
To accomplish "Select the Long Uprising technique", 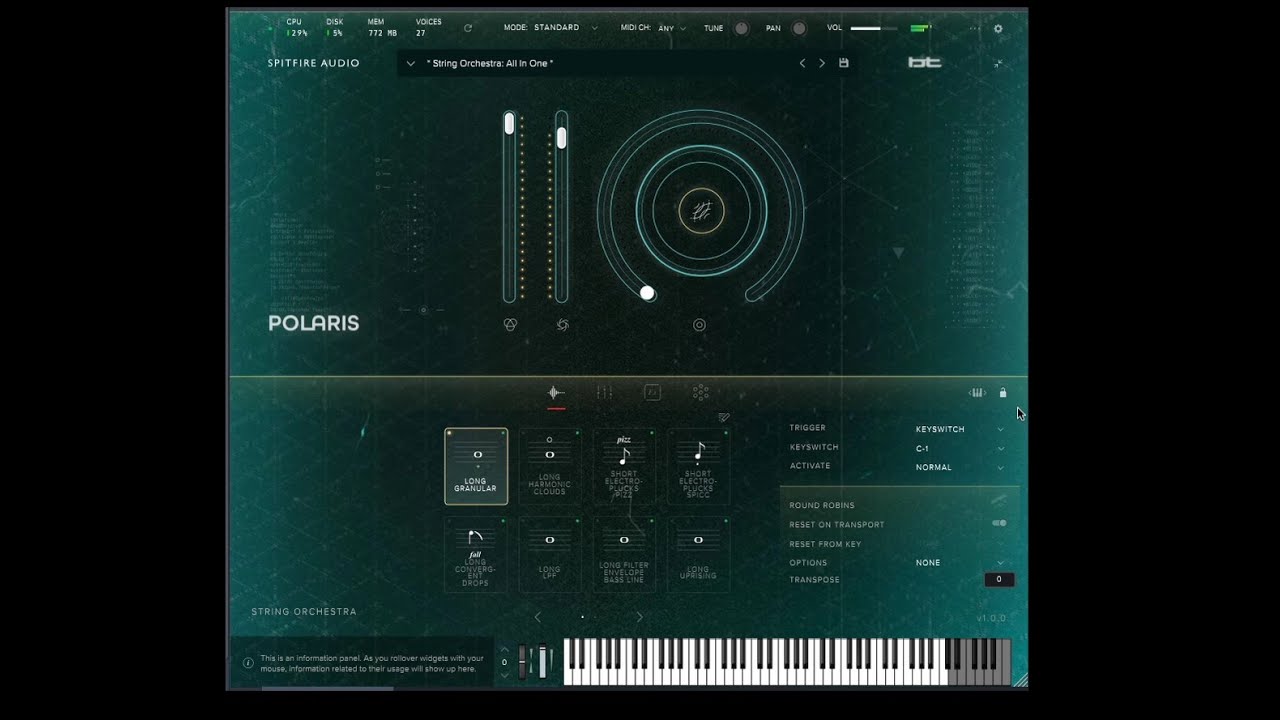I will click(x=698, y=555).
